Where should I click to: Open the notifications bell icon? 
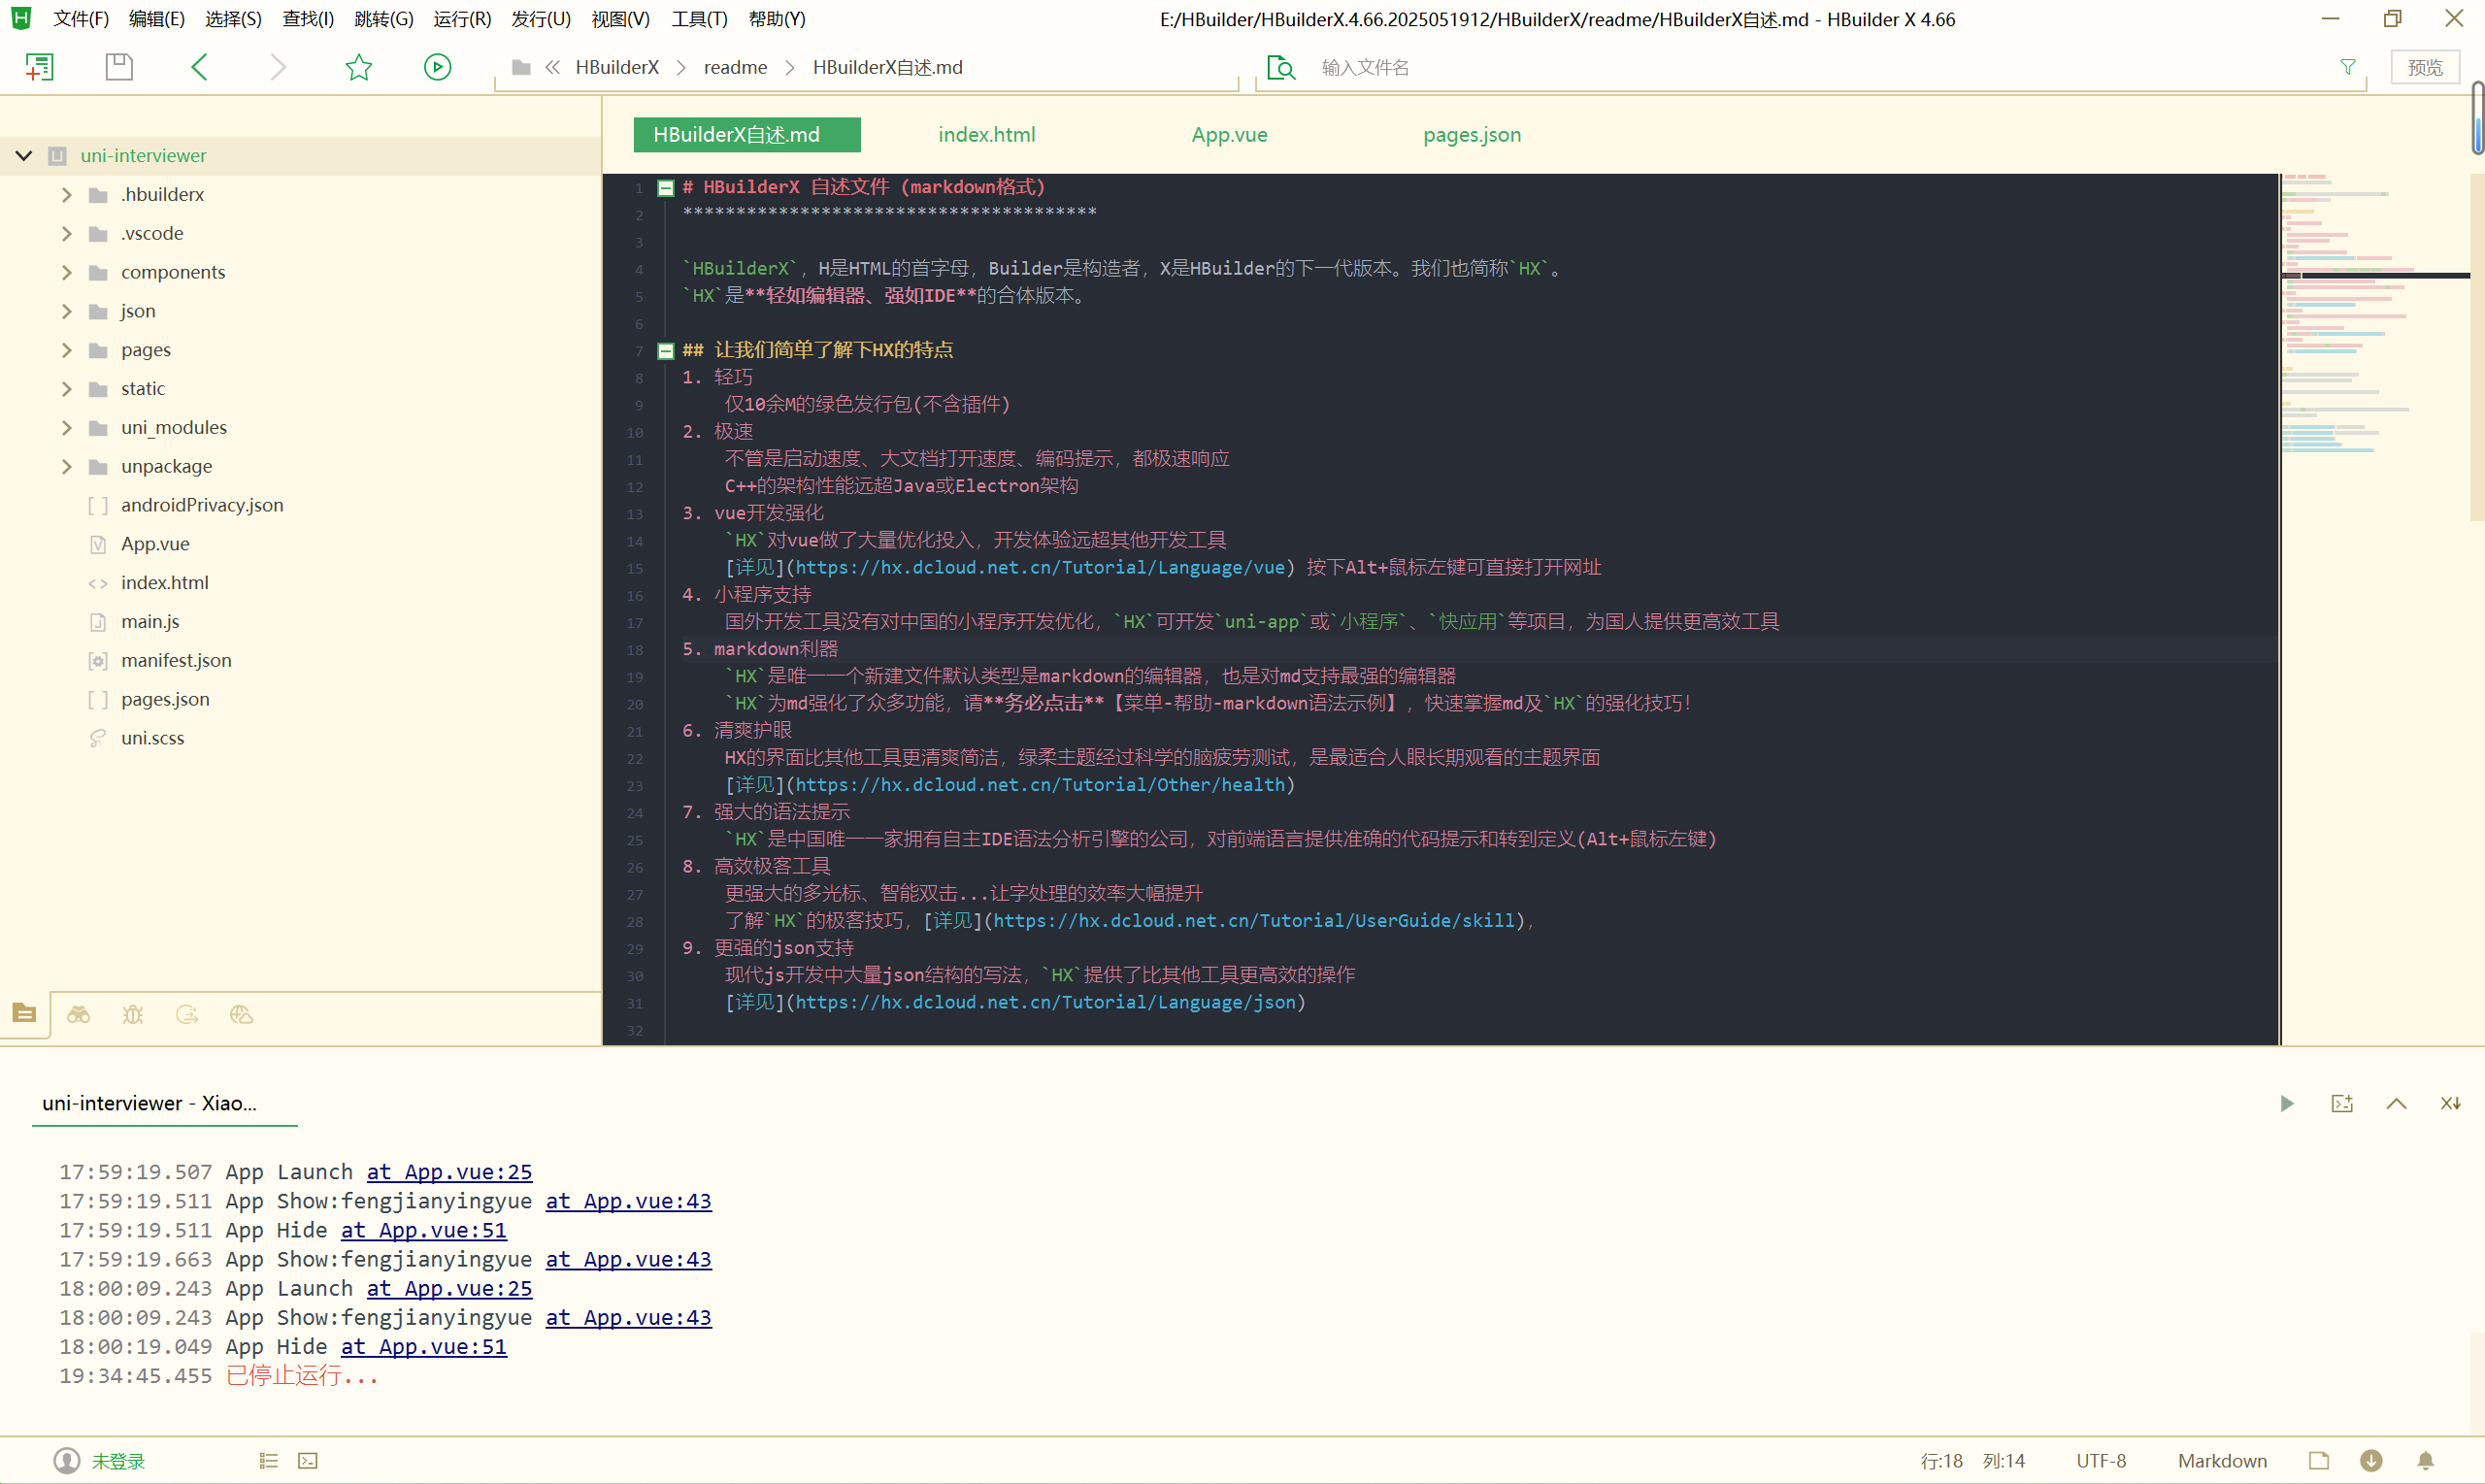[x=2426, y=1461]
